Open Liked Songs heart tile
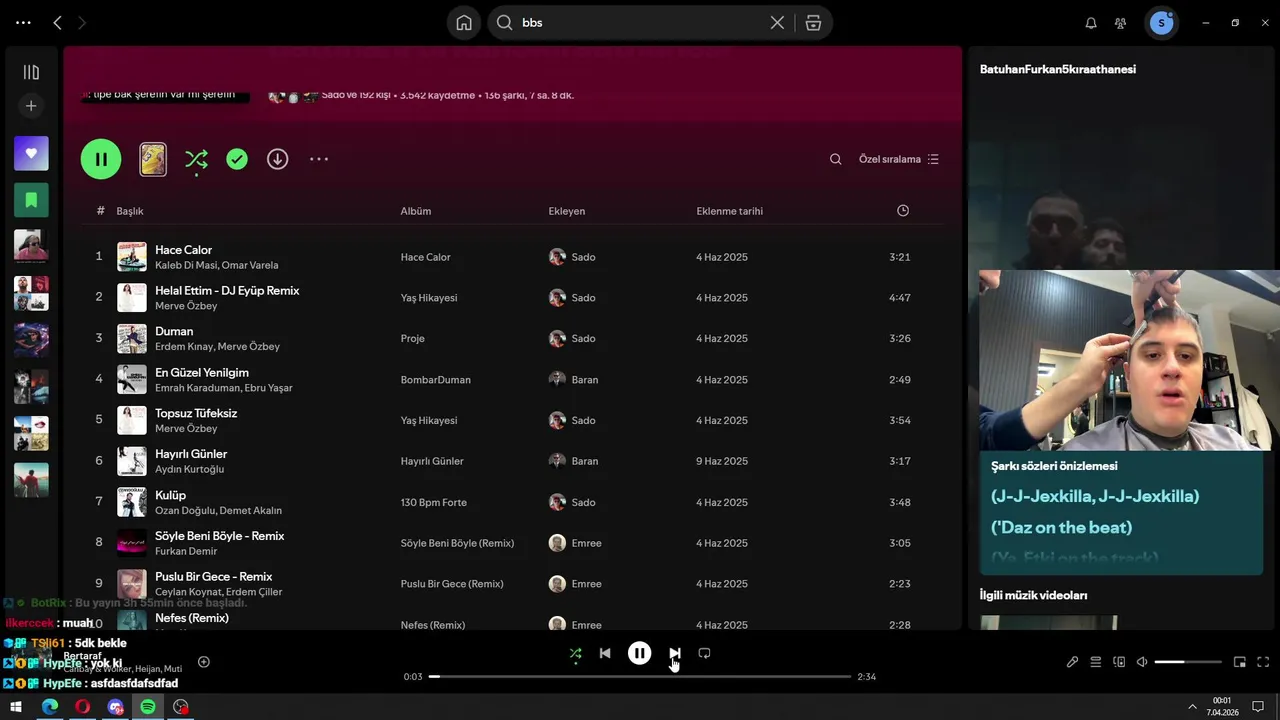 [31, 153]
